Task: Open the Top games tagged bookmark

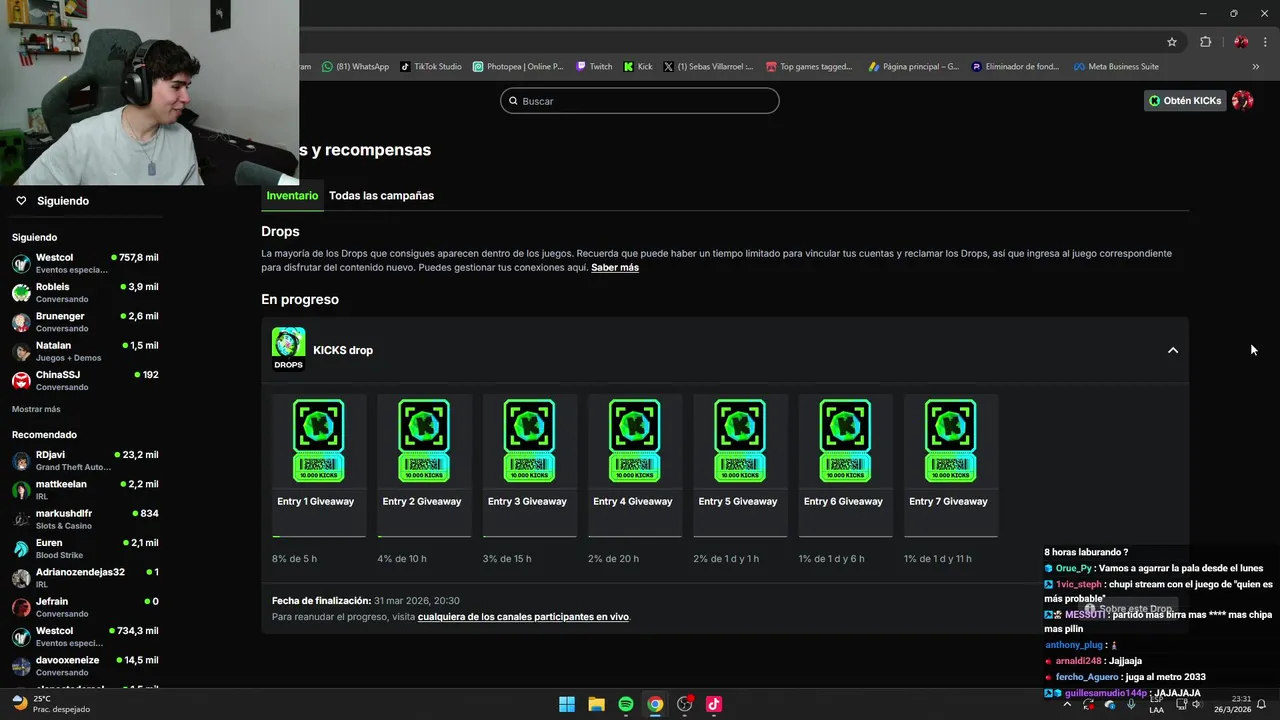Action: (809, 67)
